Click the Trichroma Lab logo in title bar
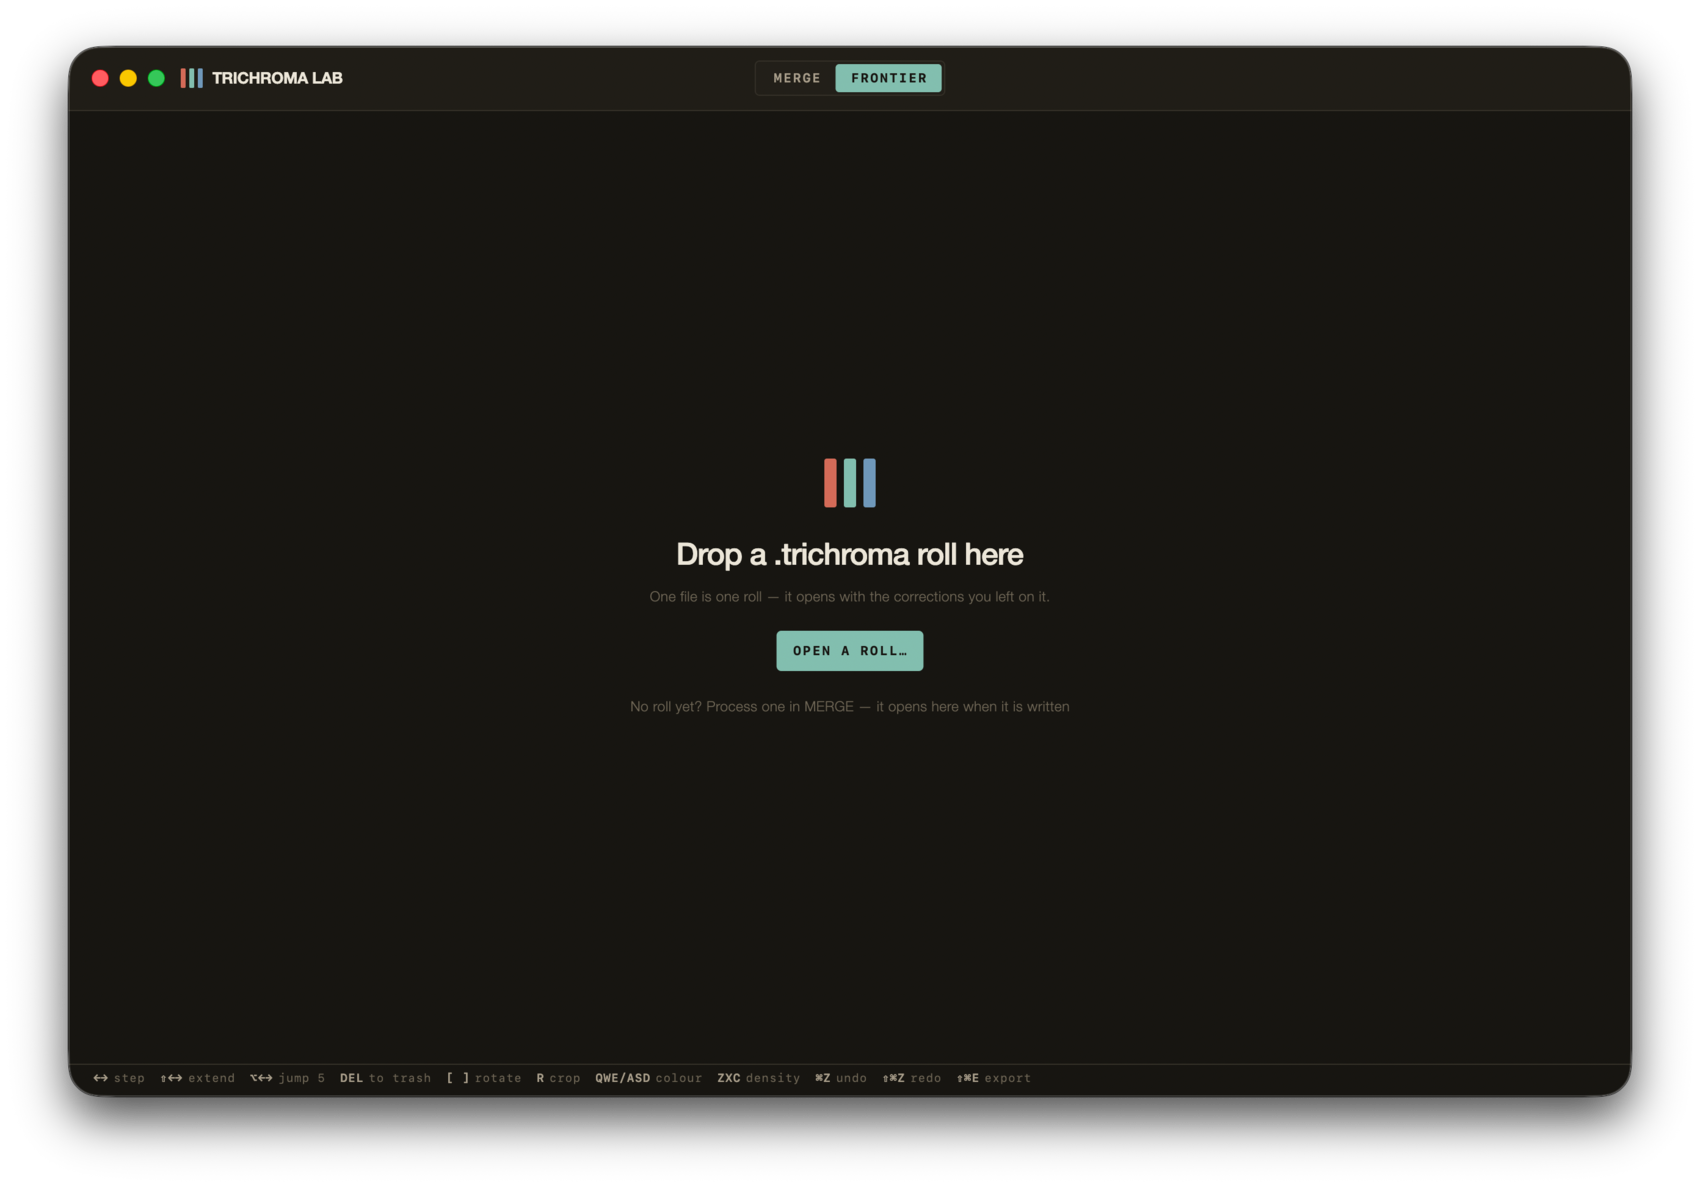The width and height of the screenshot is (1700, 1187). pyautogui.click(x=191, y=78)
